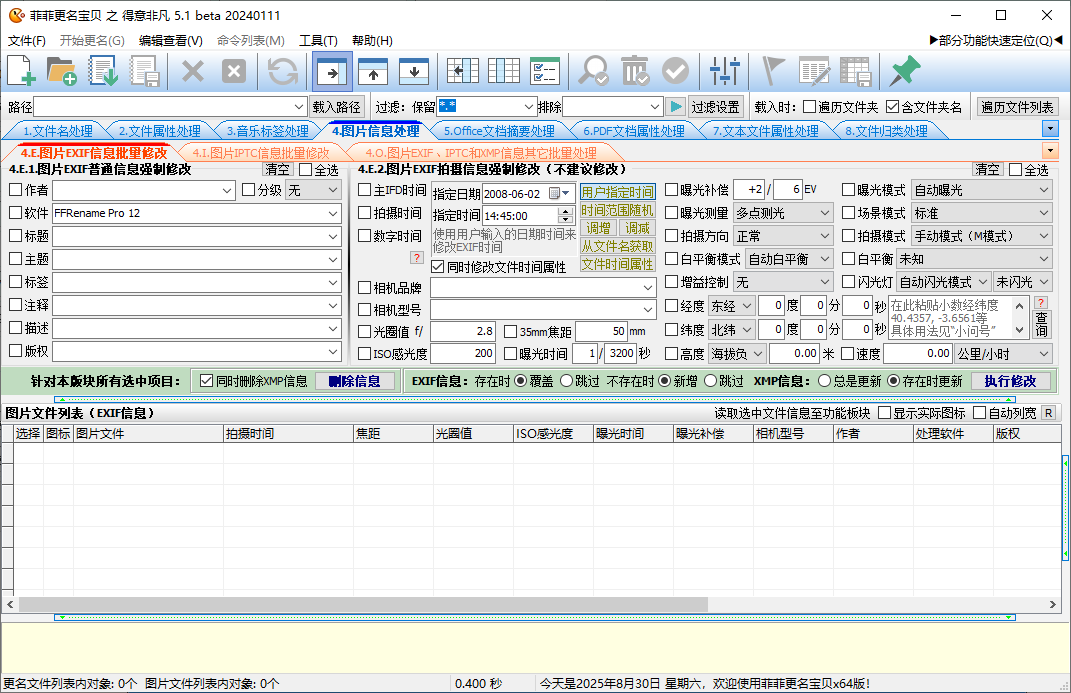The height and width of the screenshot is (693, 1071).
Task: Click the refresh arrows toolbar icon
Action: [x=283, y=71]
